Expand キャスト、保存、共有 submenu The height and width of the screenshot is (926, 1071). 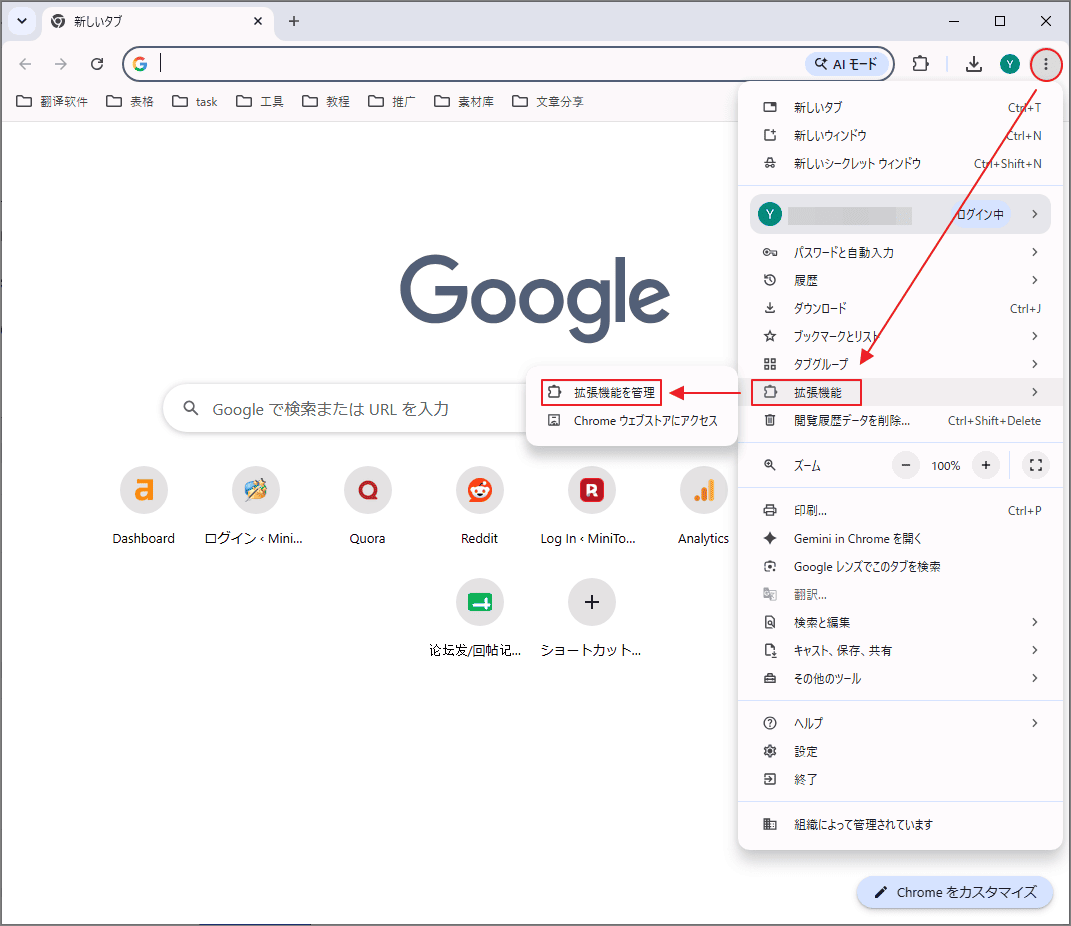point(901,650)
